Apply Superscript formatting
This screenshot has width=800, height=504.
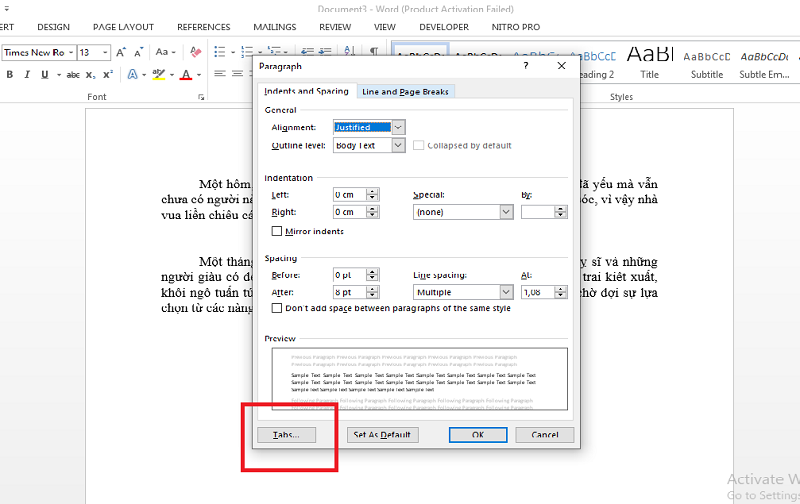pyautogui.click(x=108, y=74)
